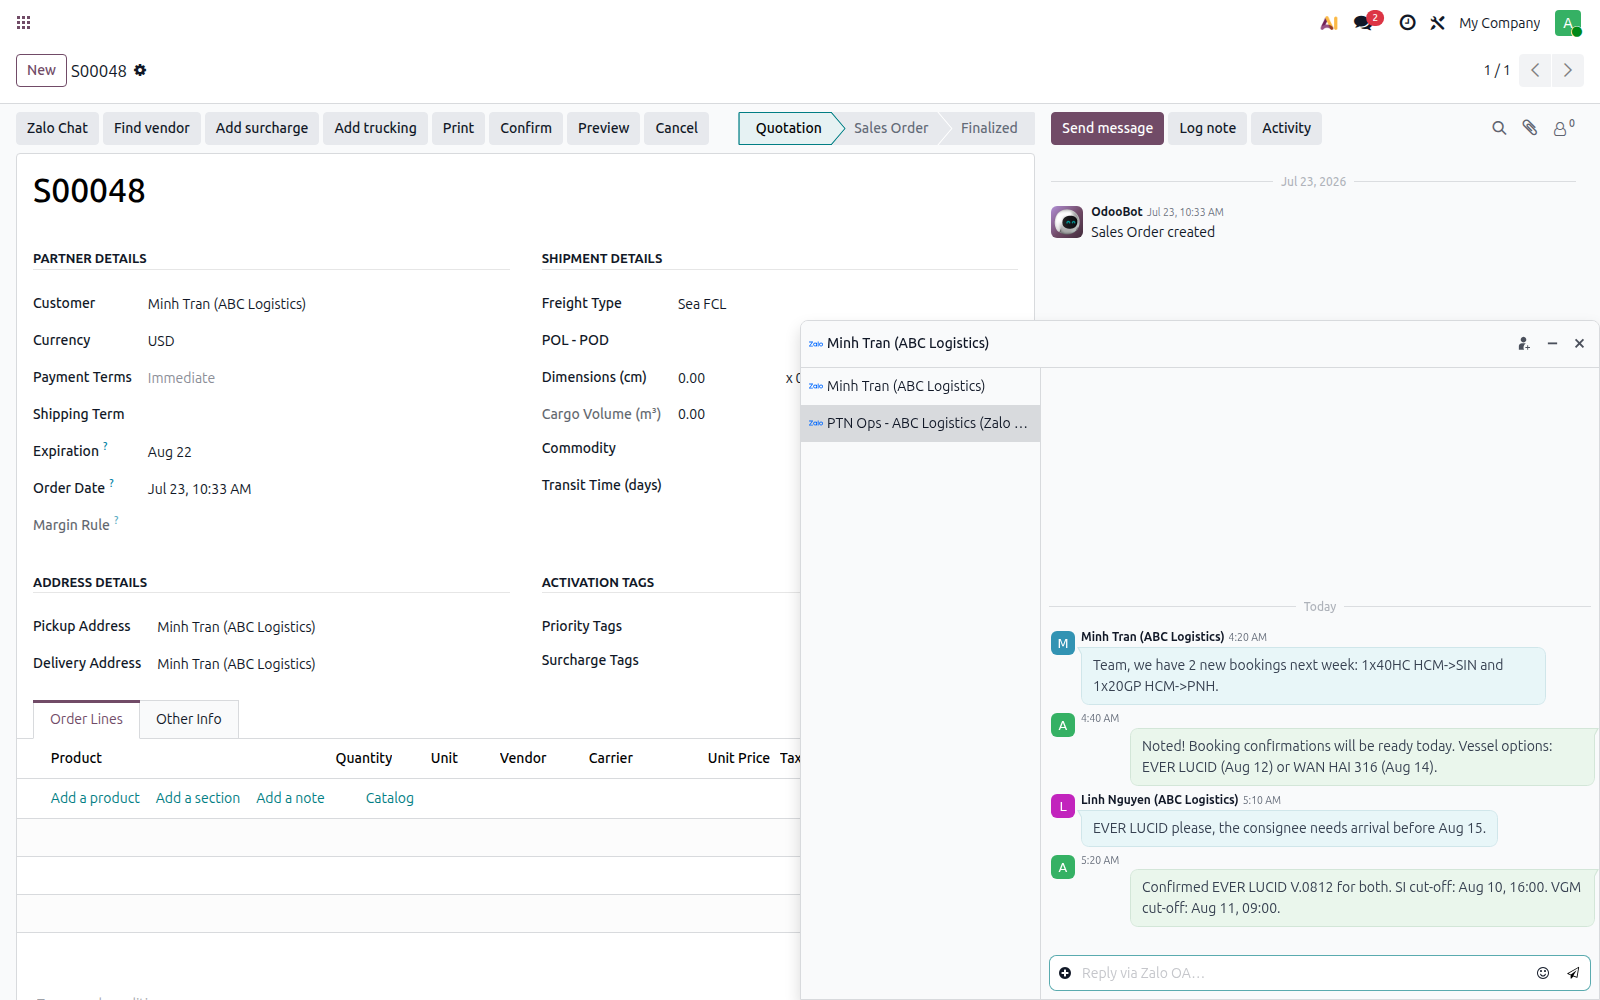The width and height of the screenshot is (1600, 1000).
Task: Cancel the sales order
Action: click(x=677, y=128)
